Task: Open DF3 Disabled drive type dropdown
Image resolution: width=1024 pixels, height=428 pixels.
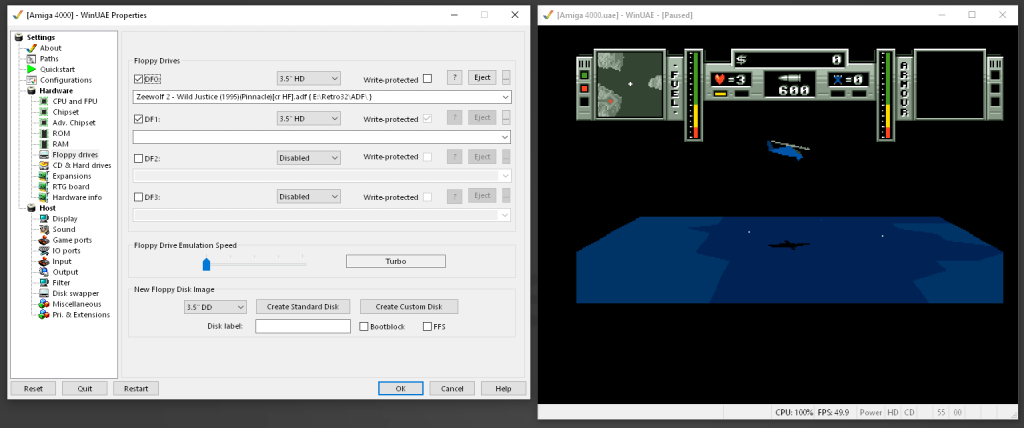Action: tap(308, 196)
